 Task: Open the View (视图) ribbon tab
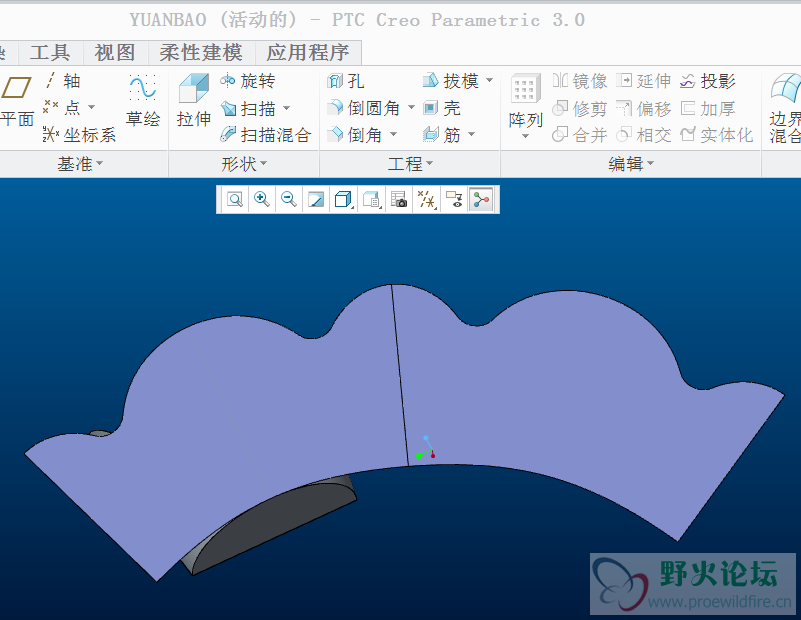point(115,52)
